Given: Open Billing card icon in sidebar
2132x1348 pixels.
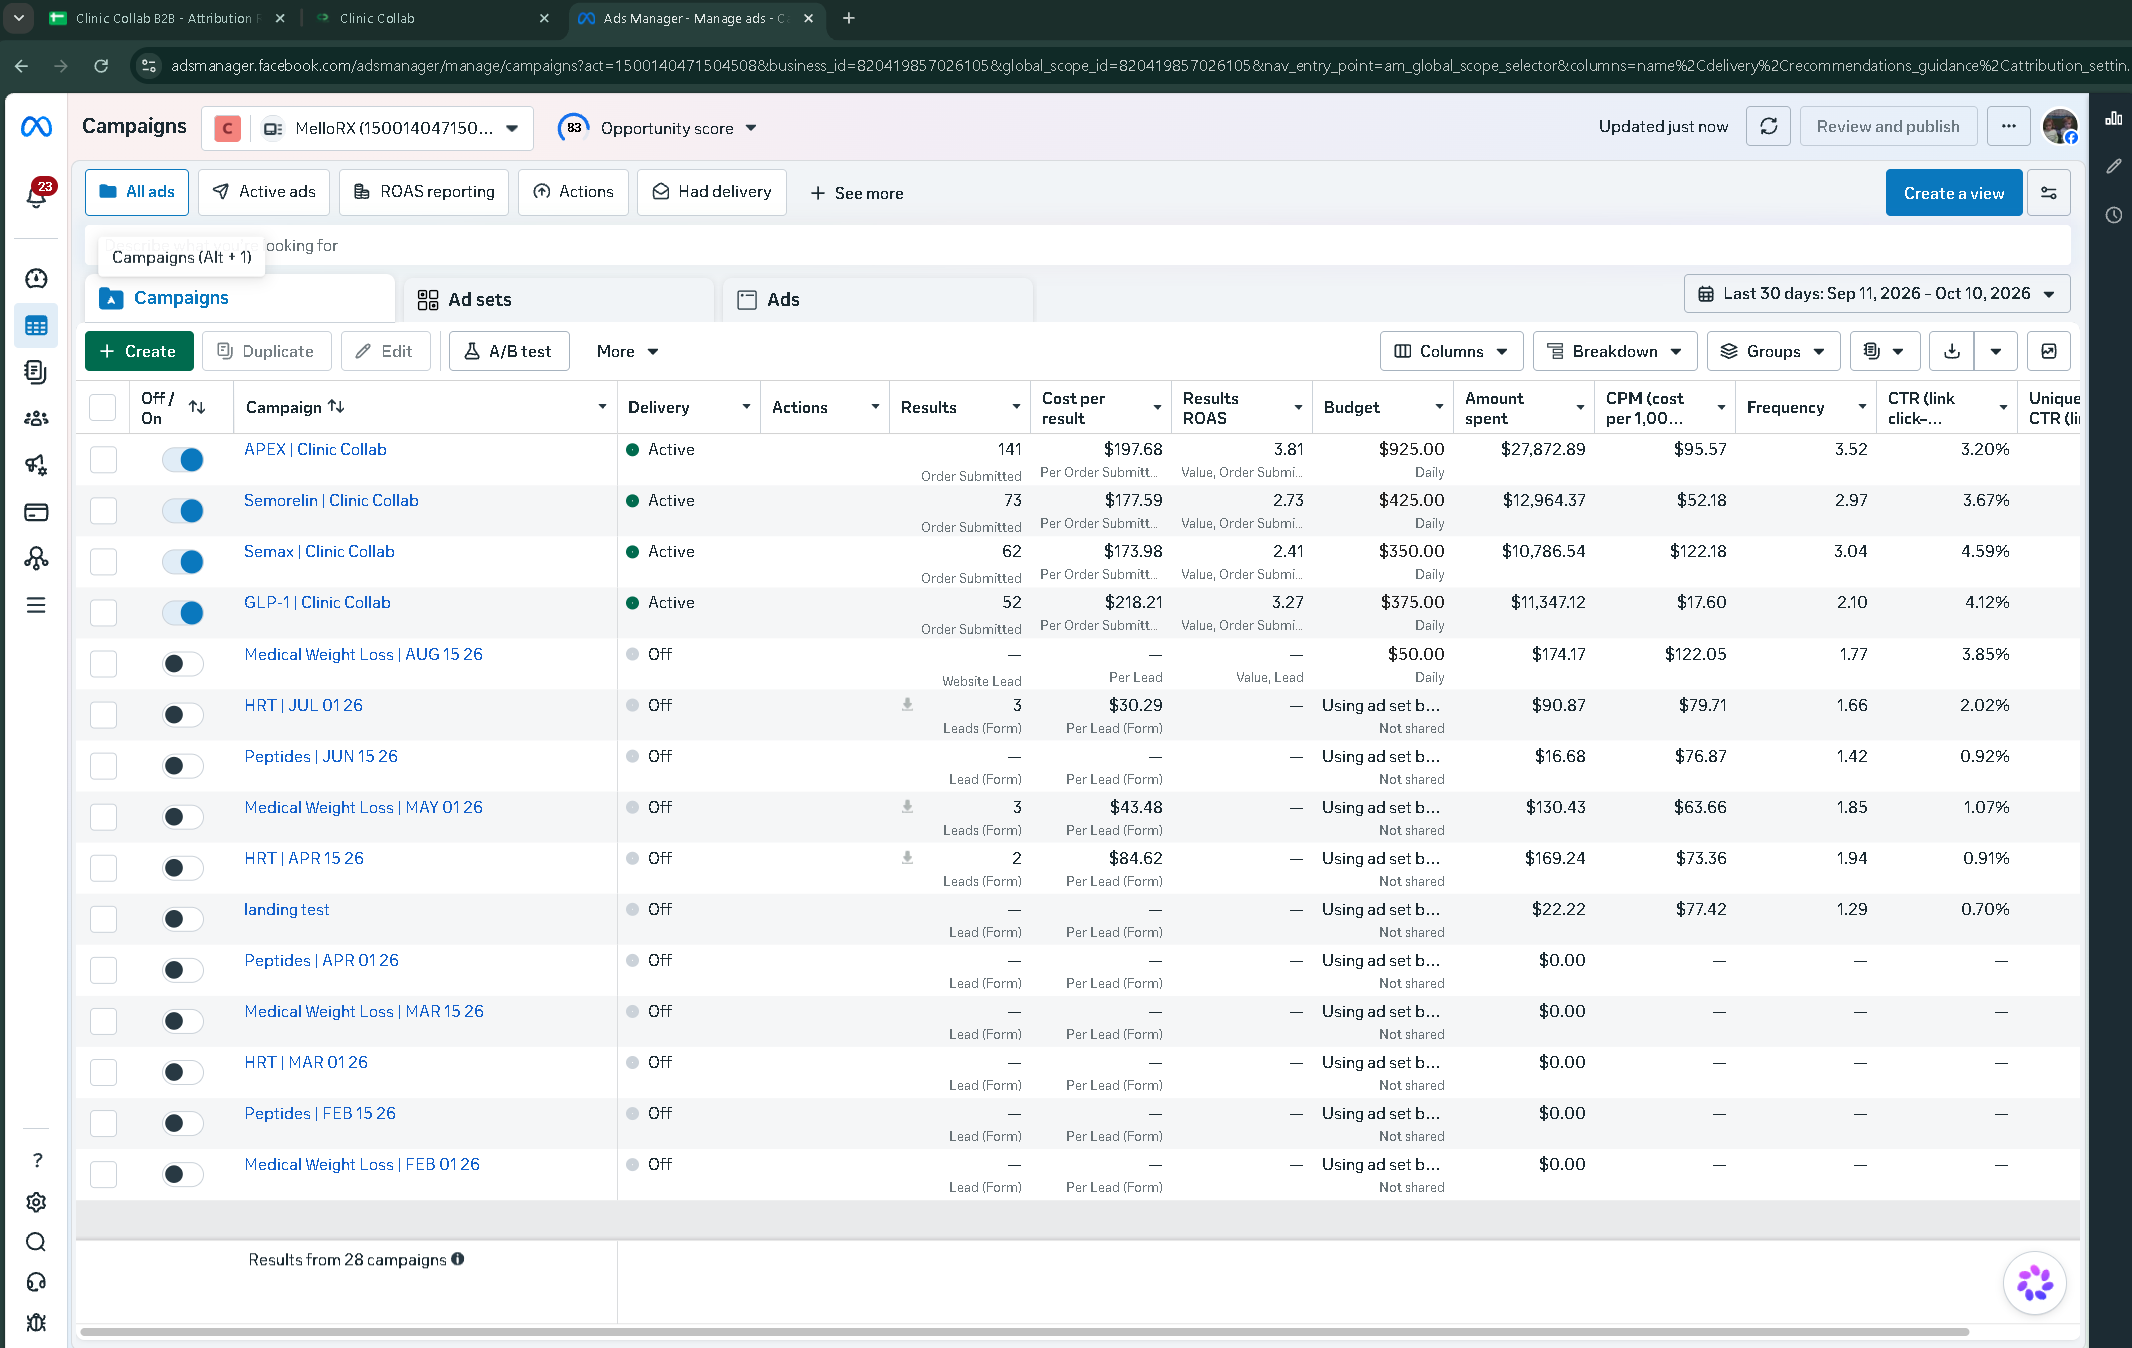Looking at the screenshot, I should pos(36,512).
